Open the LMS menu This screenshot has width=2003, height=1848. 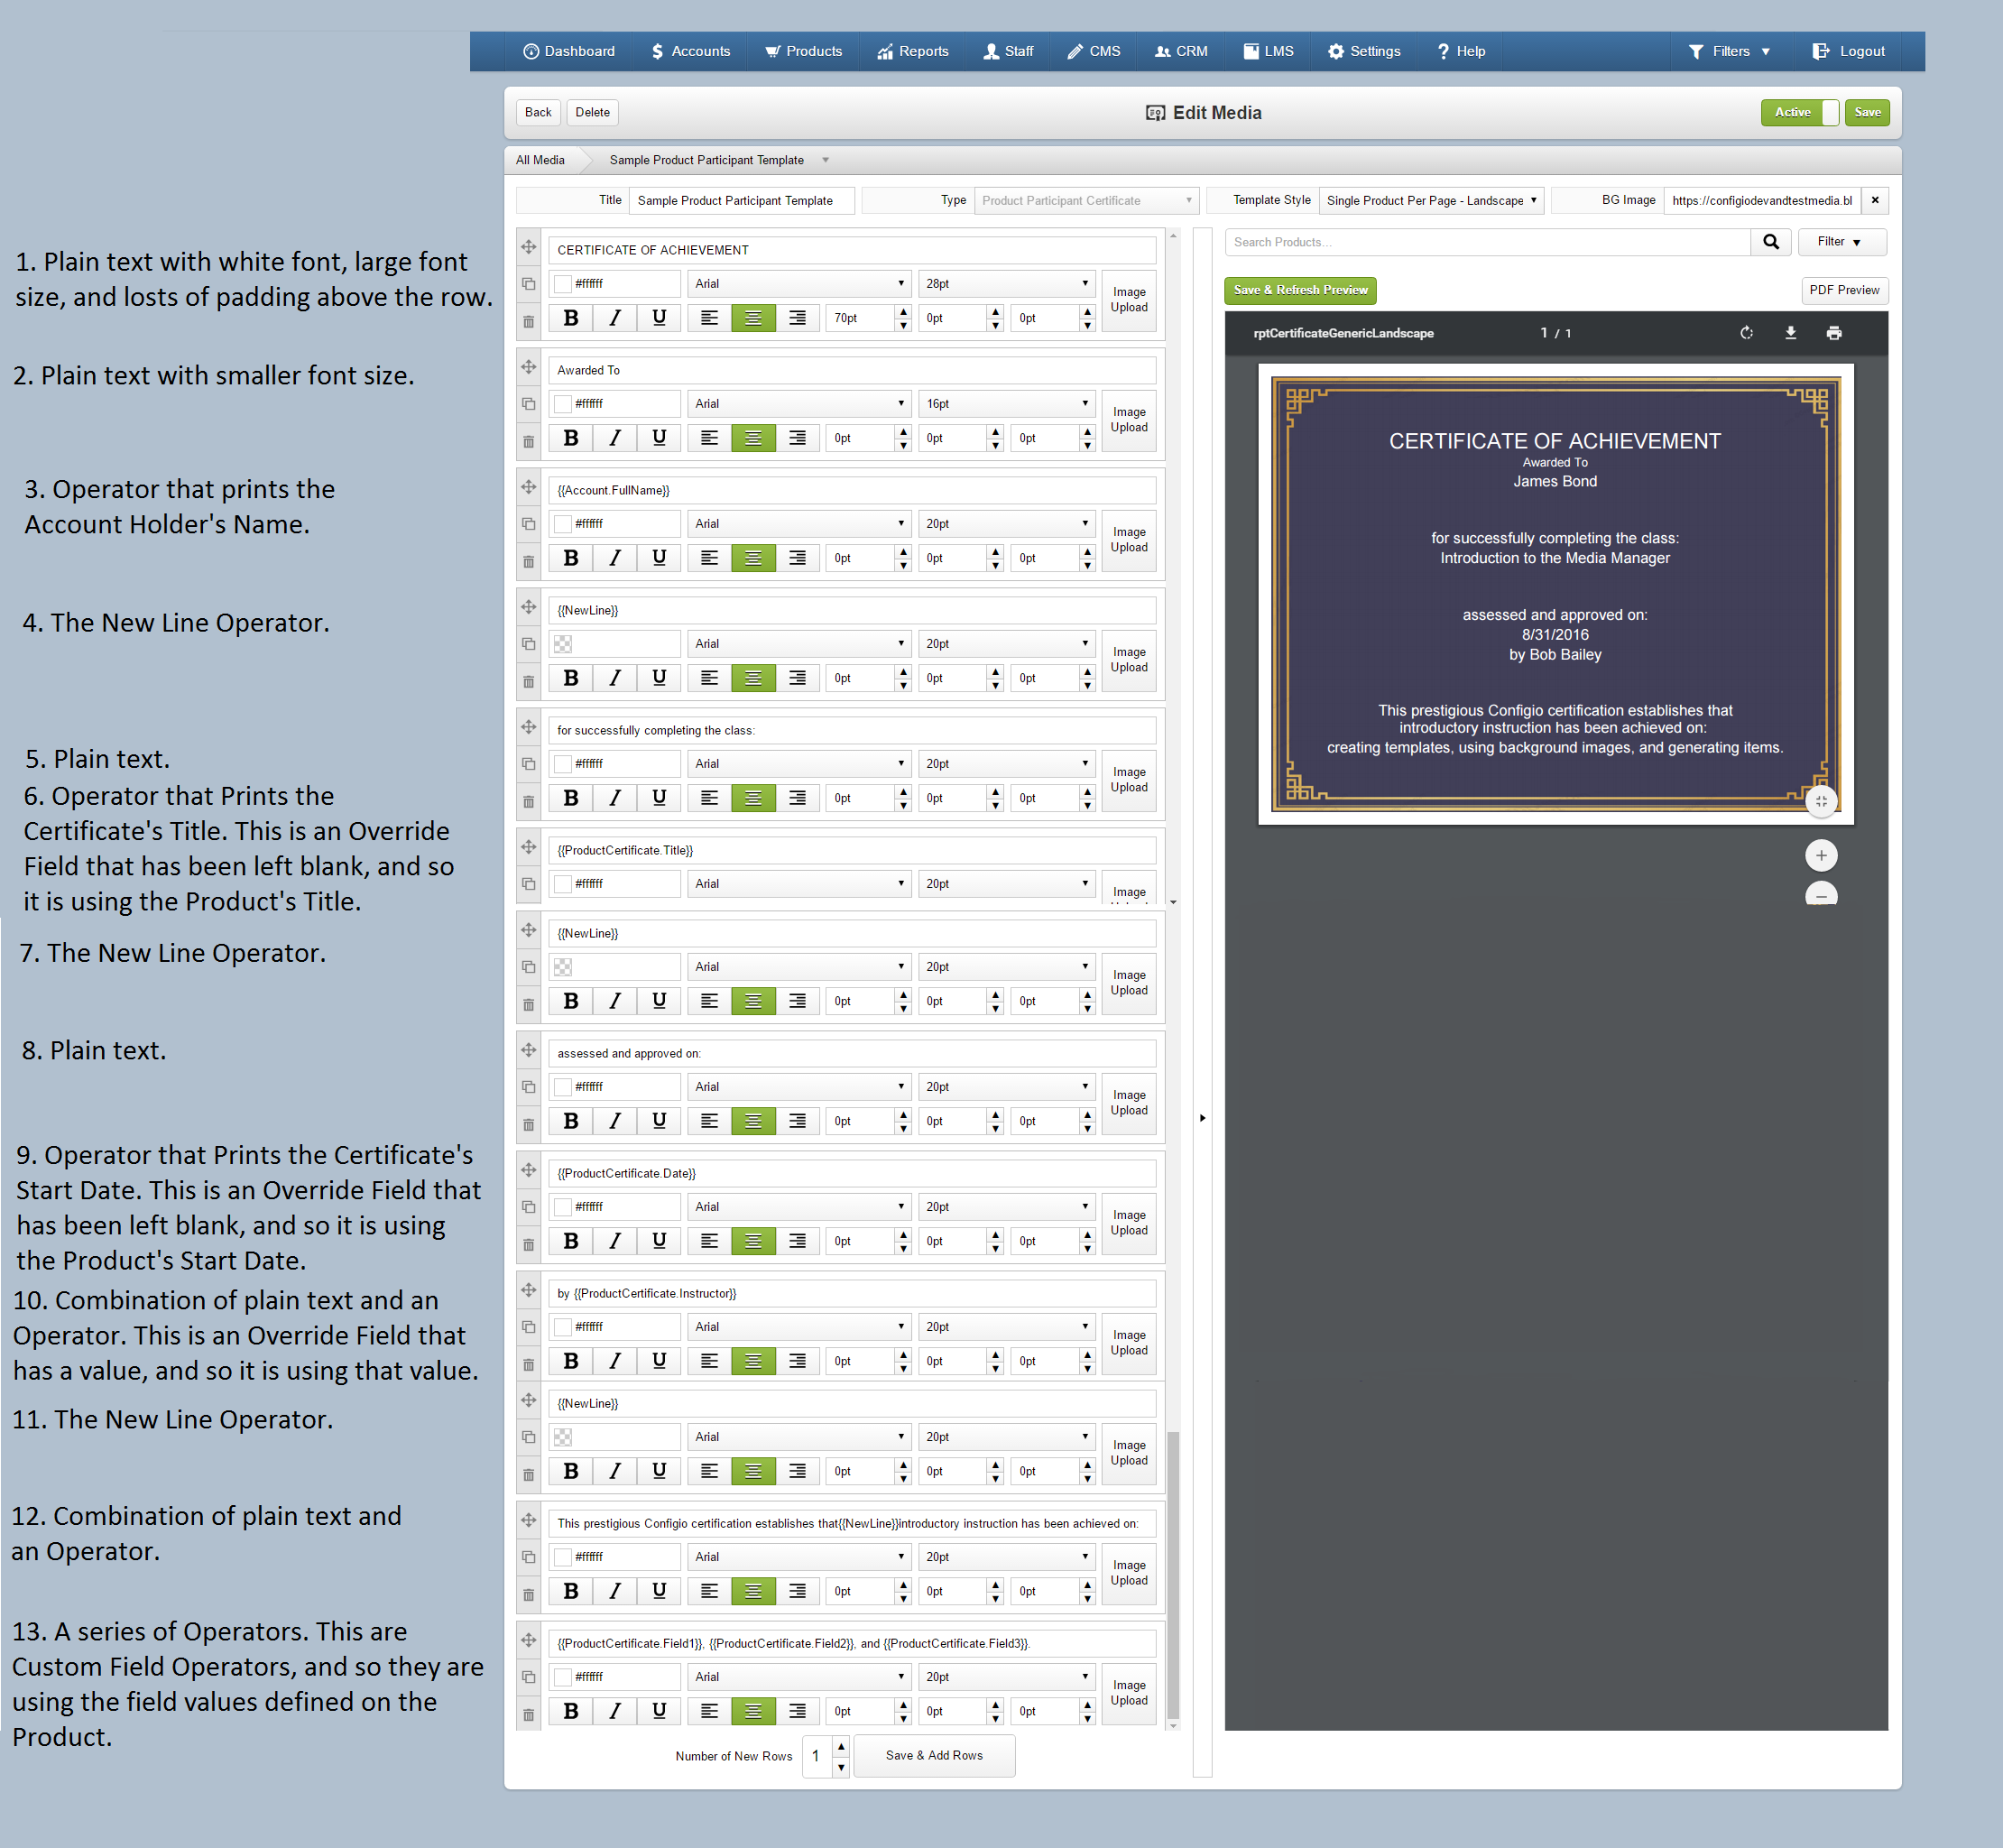coord(1268,51)
